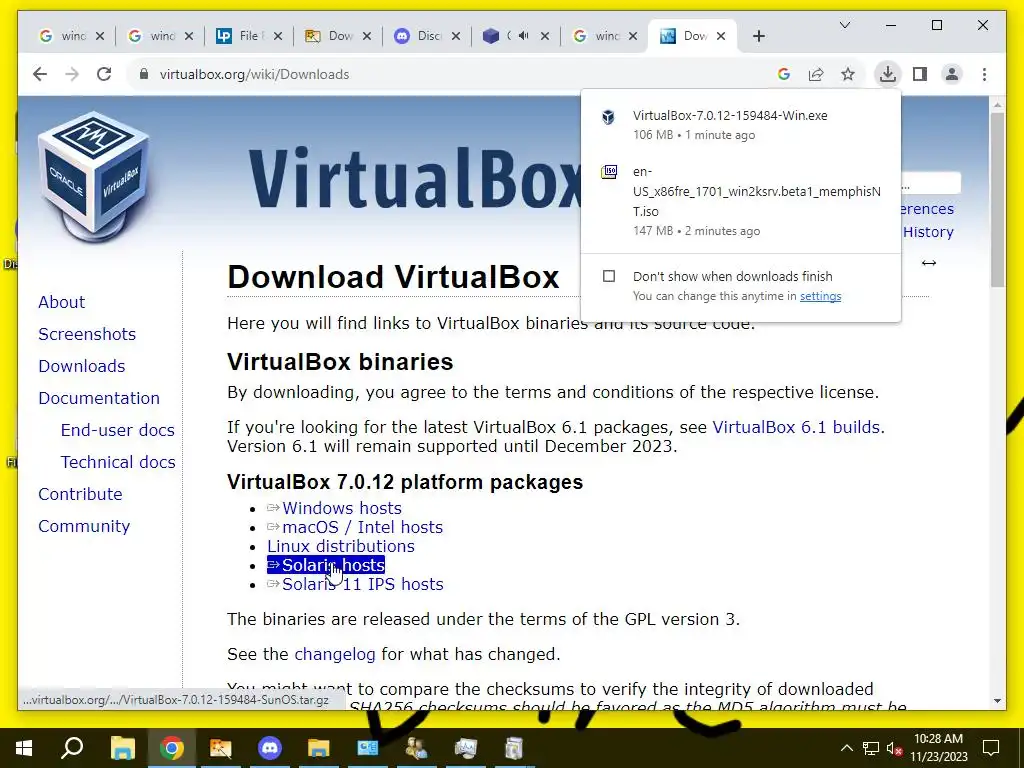The width and height of the screenshot is (1024, 768).
Task: Click the page's vertical scrollbar thumb
Action: [997, 199]
